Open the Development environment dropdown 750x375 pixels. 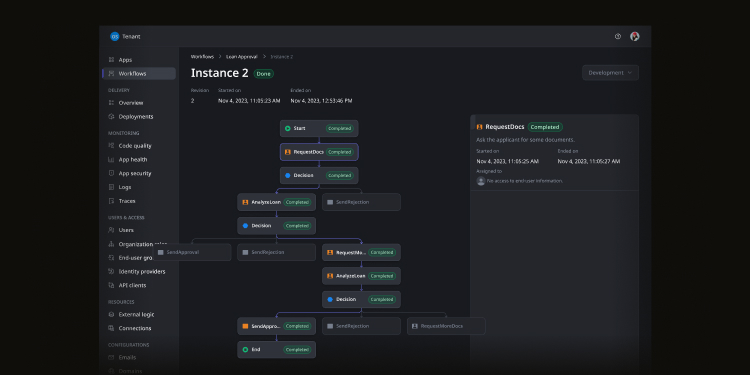(x=610, y=73)
